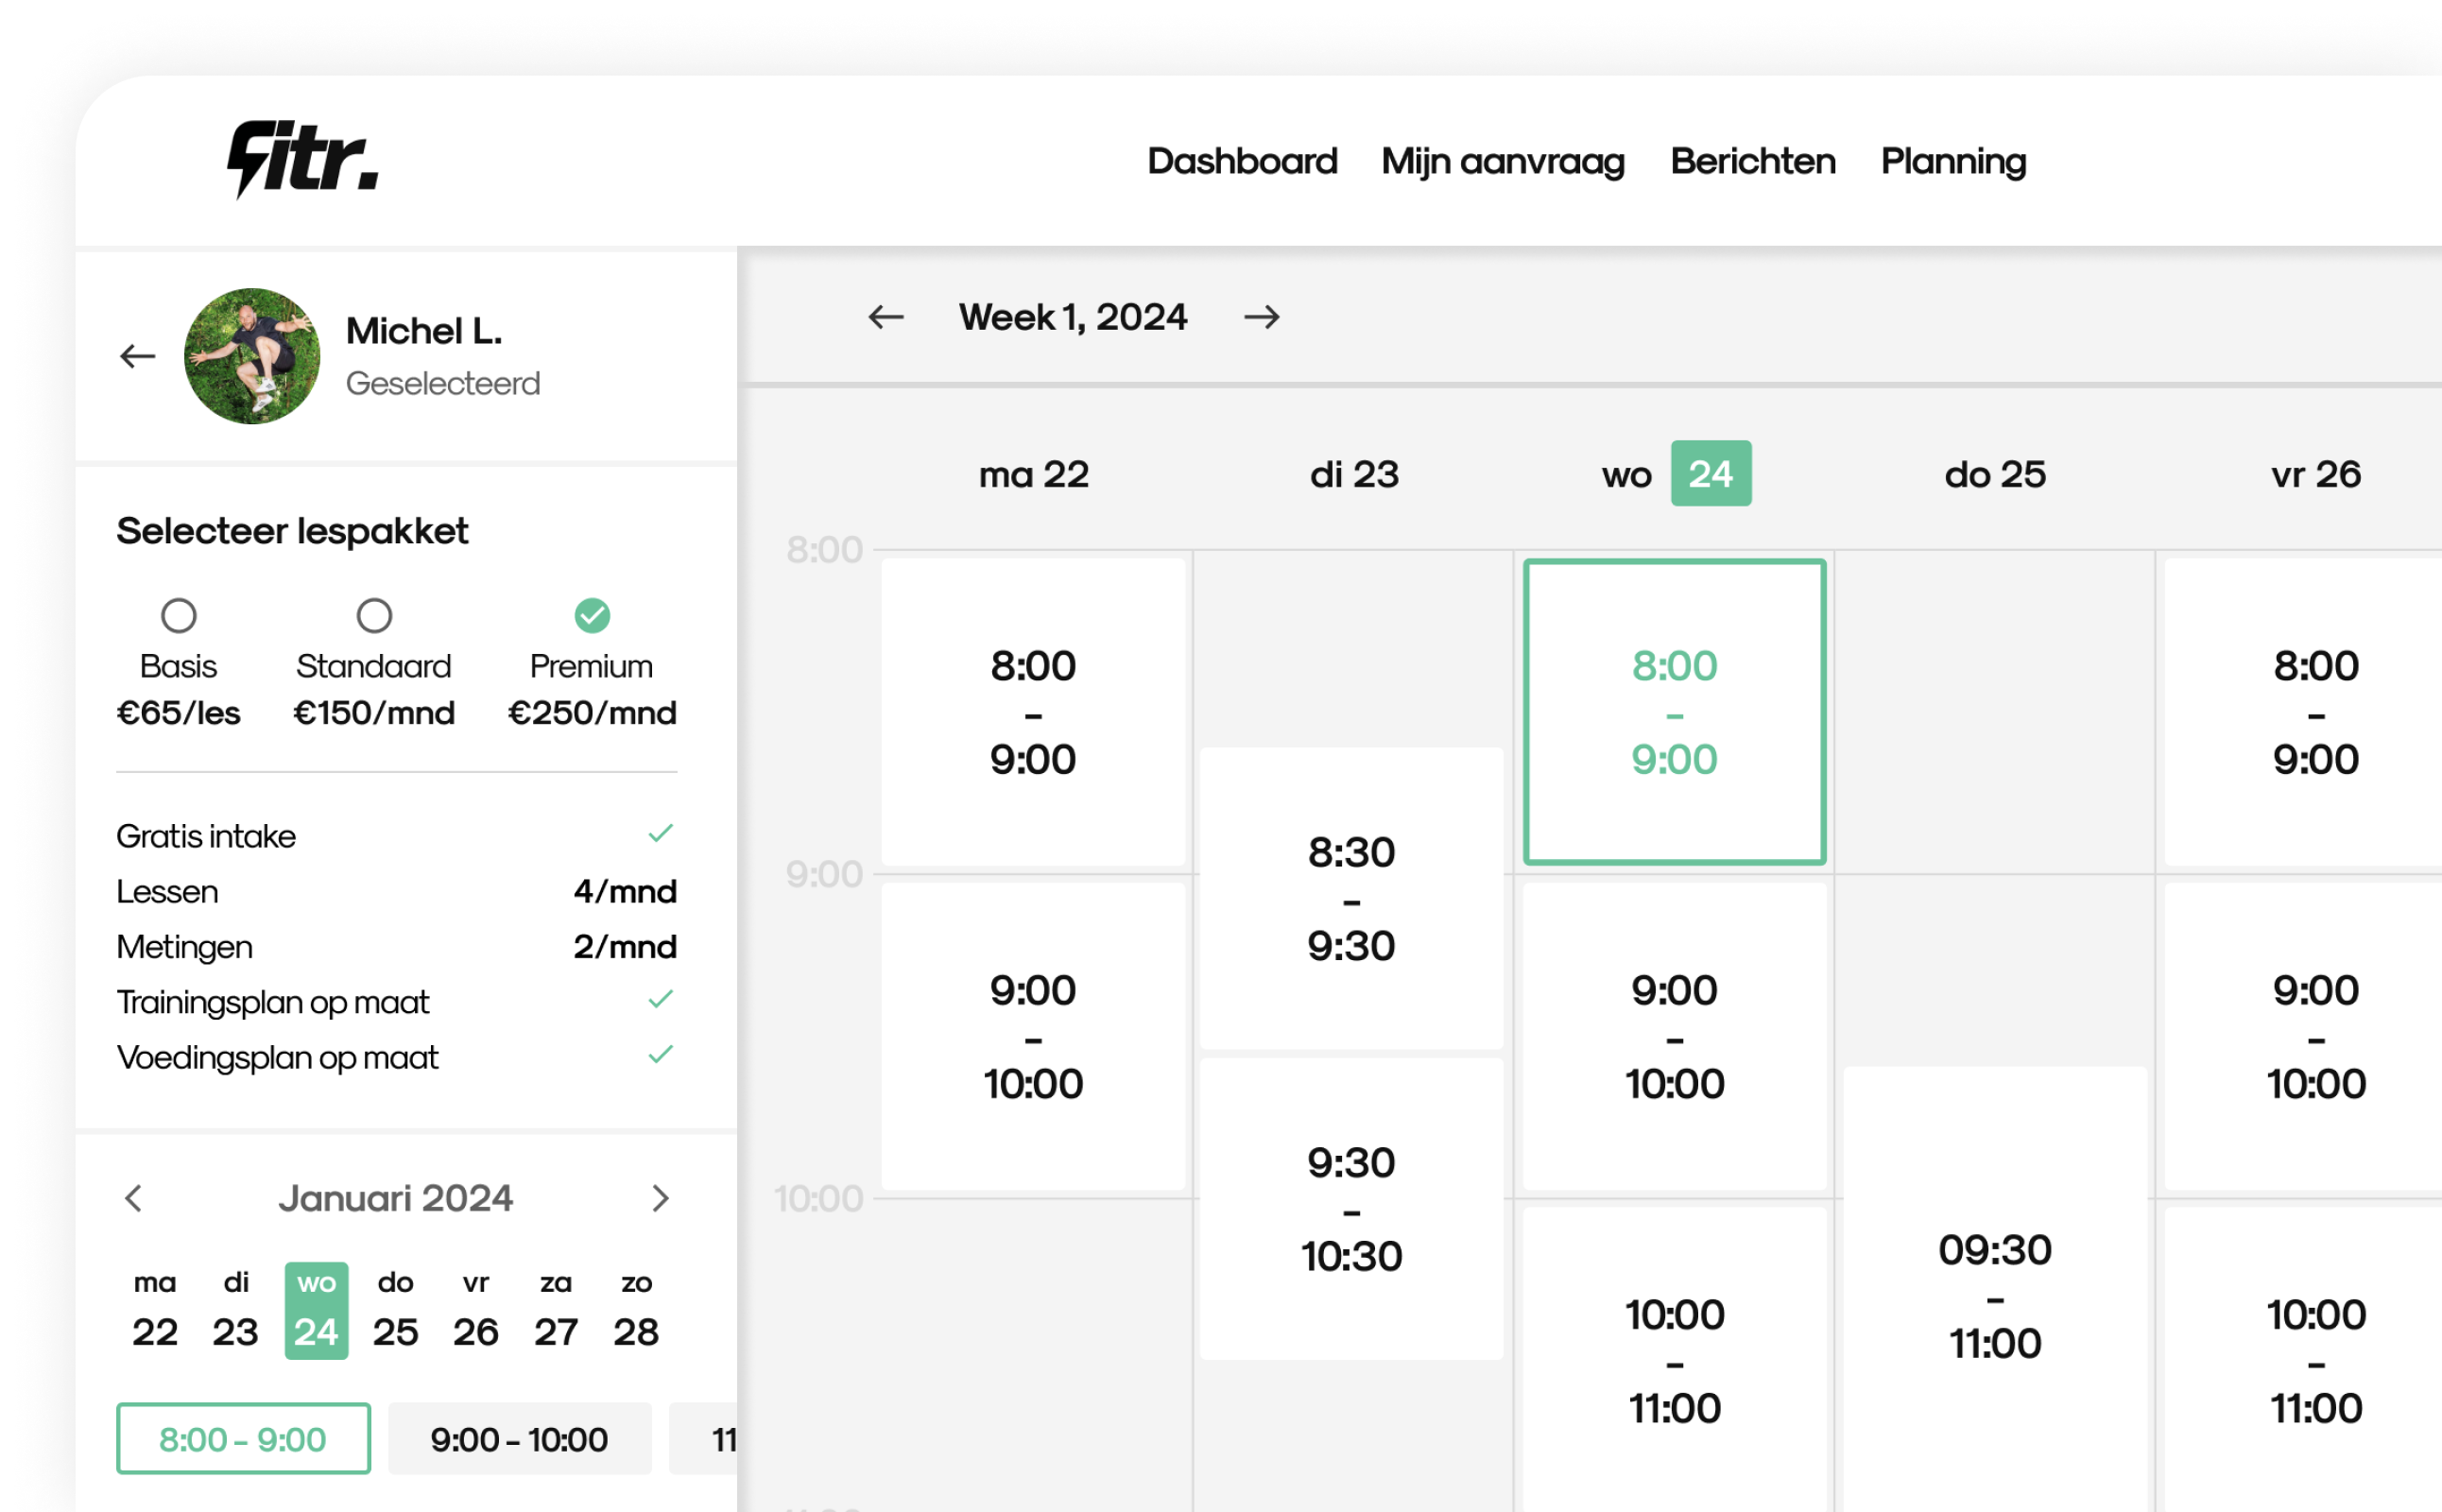Pick the 9:00 – 10:00 time chip
The height and width of the screenshot is (1512, 2442).
click(x=519, y=1438)
